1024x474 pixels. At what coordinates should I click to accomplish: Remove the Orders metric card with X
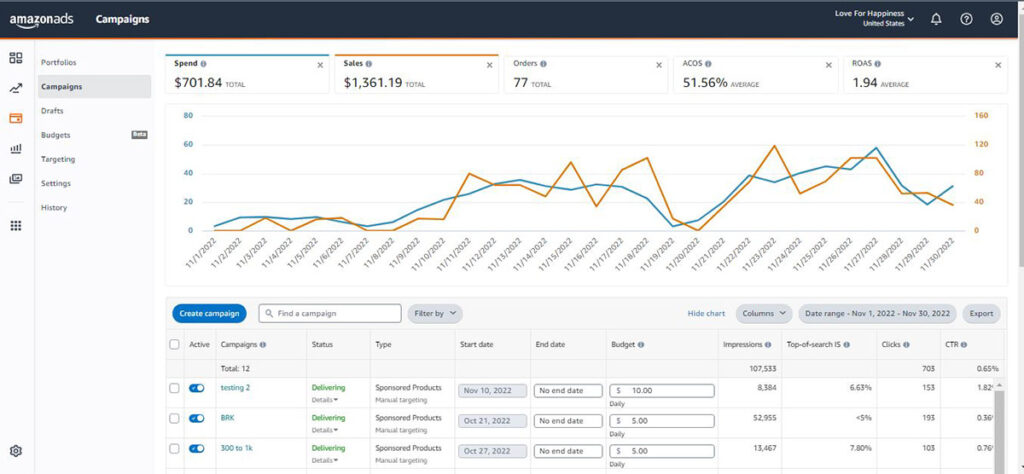point(659,65)
